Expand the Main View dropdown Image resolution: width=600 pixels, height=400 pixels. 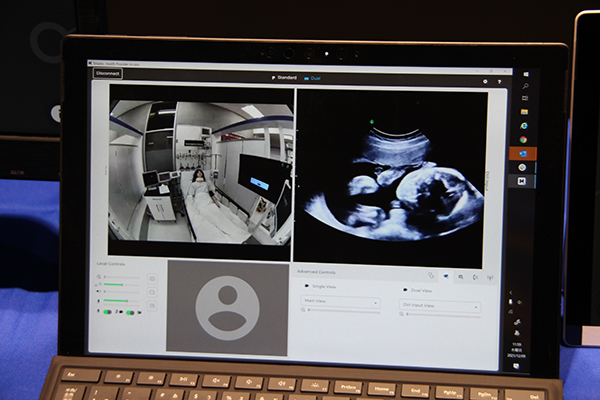click(340, 301)
